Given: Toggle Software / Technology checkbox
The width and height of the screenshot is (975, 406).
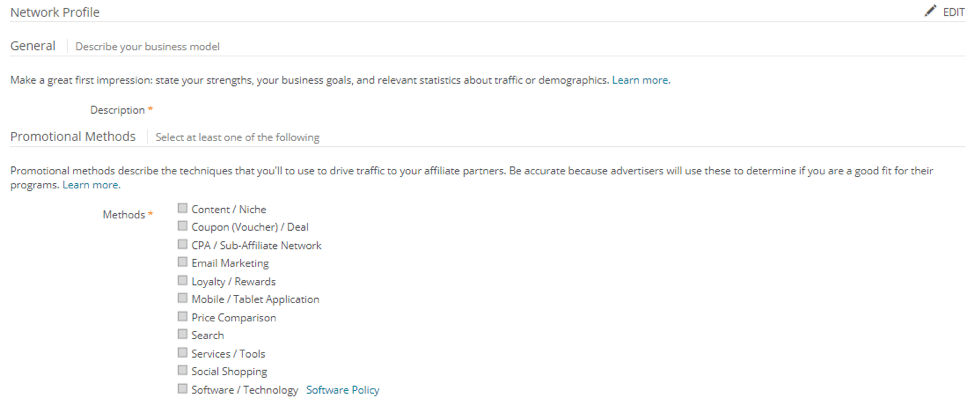Looking at the screenshot, I should pos(183,389).
